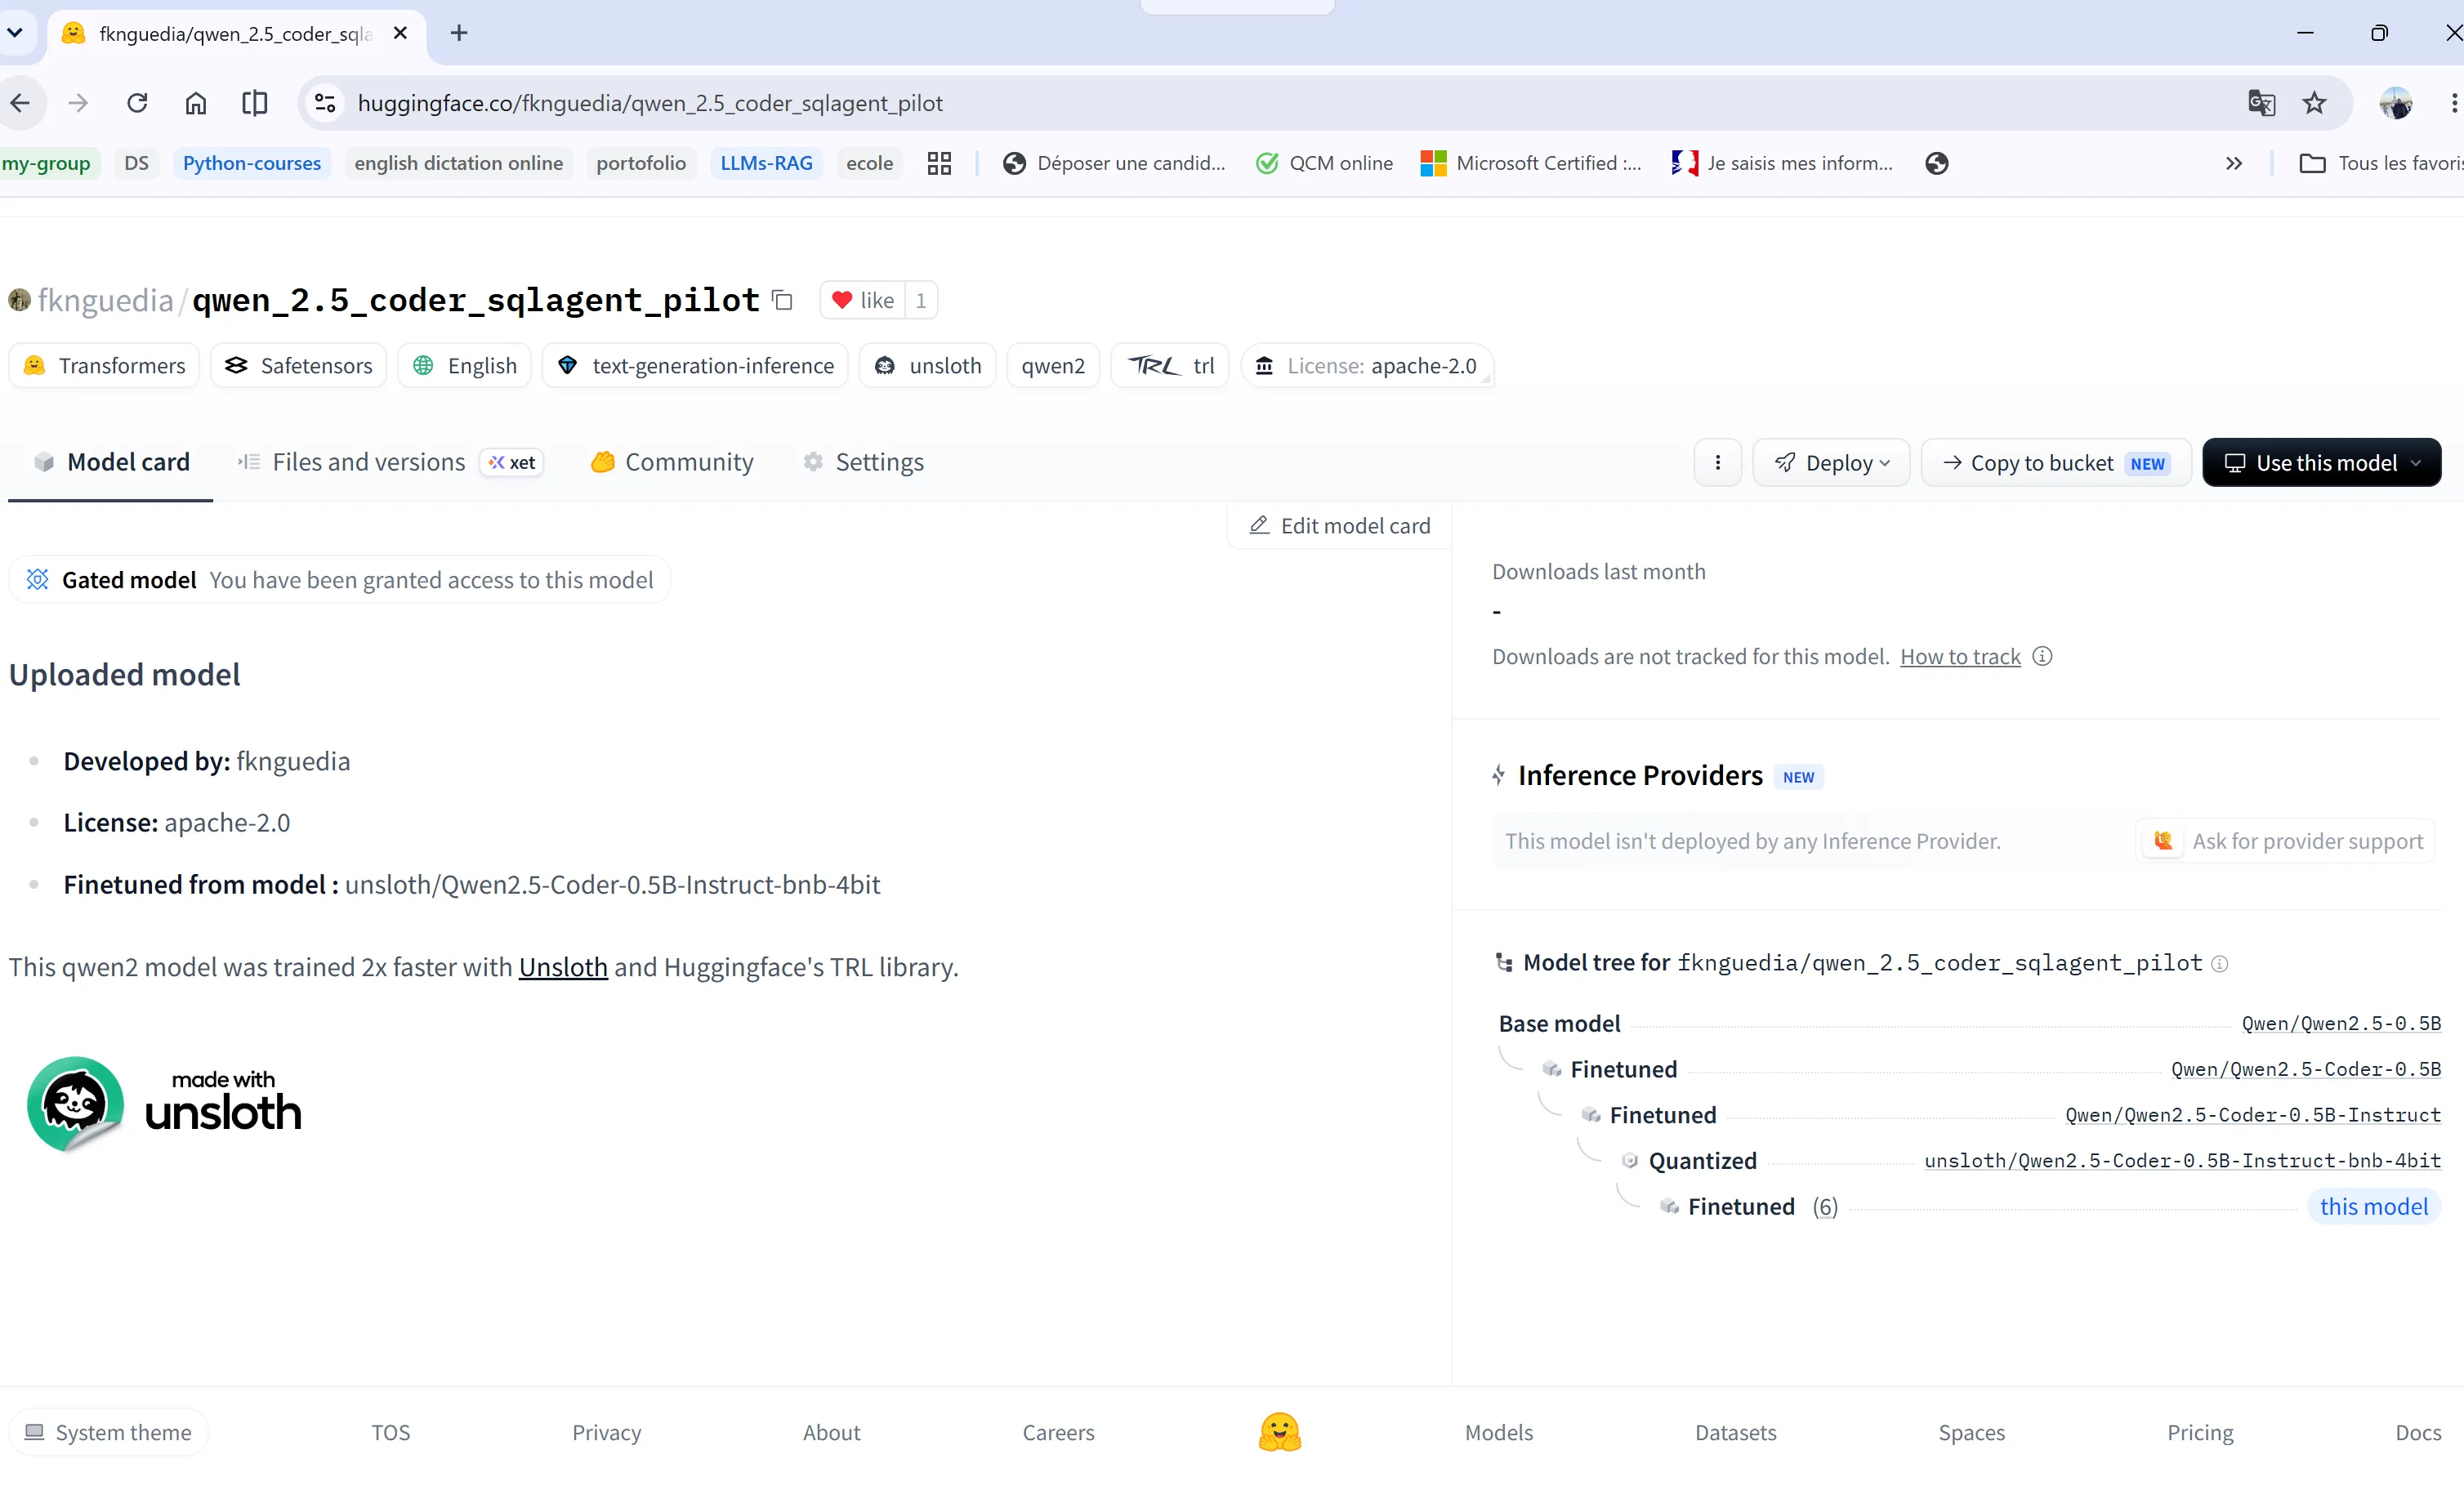The image size is (2464, 1490).
Task: Go back with the browser arrow
Action: (x=20, y=103)
